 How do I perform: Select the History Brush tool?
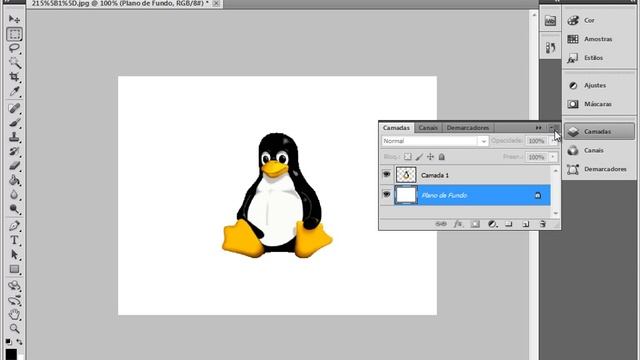(14, 151)
